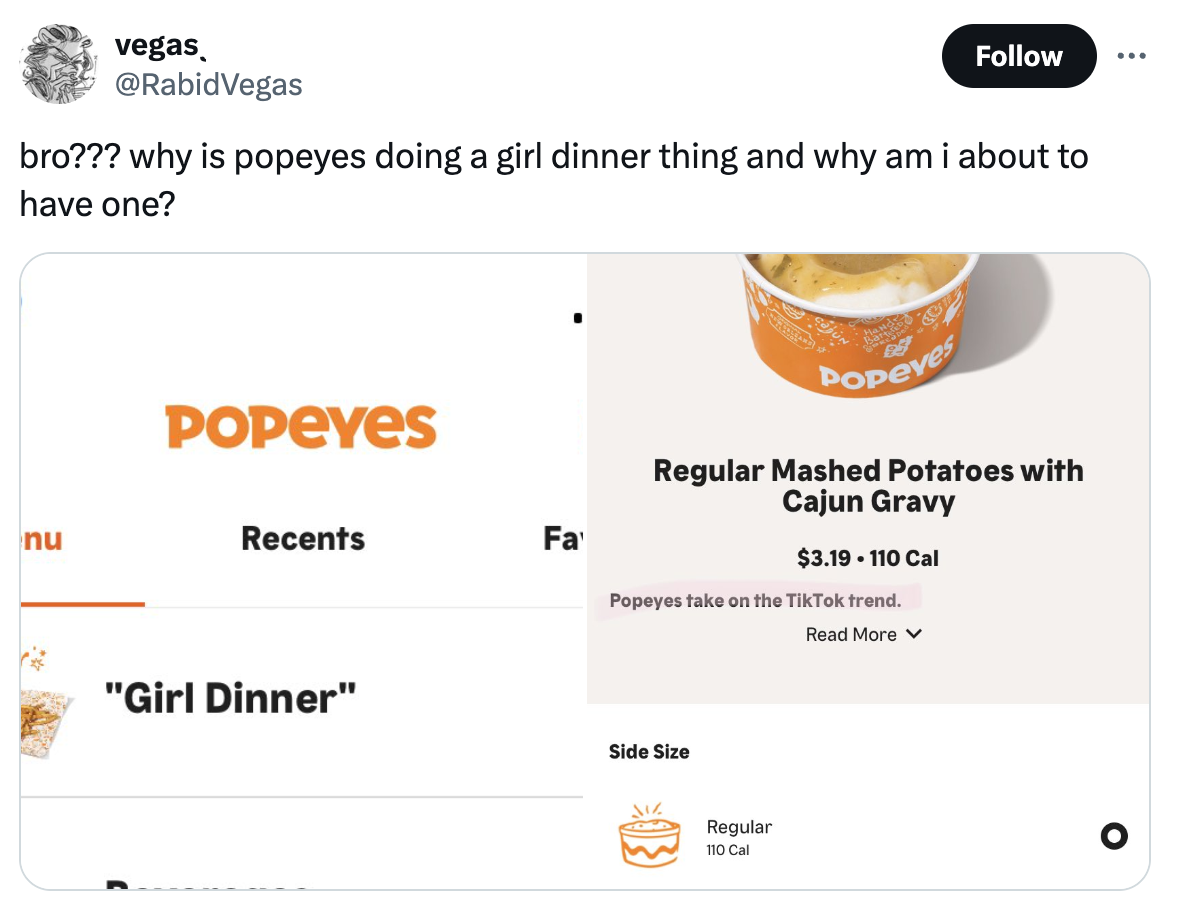Click the mashed potatoes cup image
Screen dimensions: 1178x912
(856, 318)
